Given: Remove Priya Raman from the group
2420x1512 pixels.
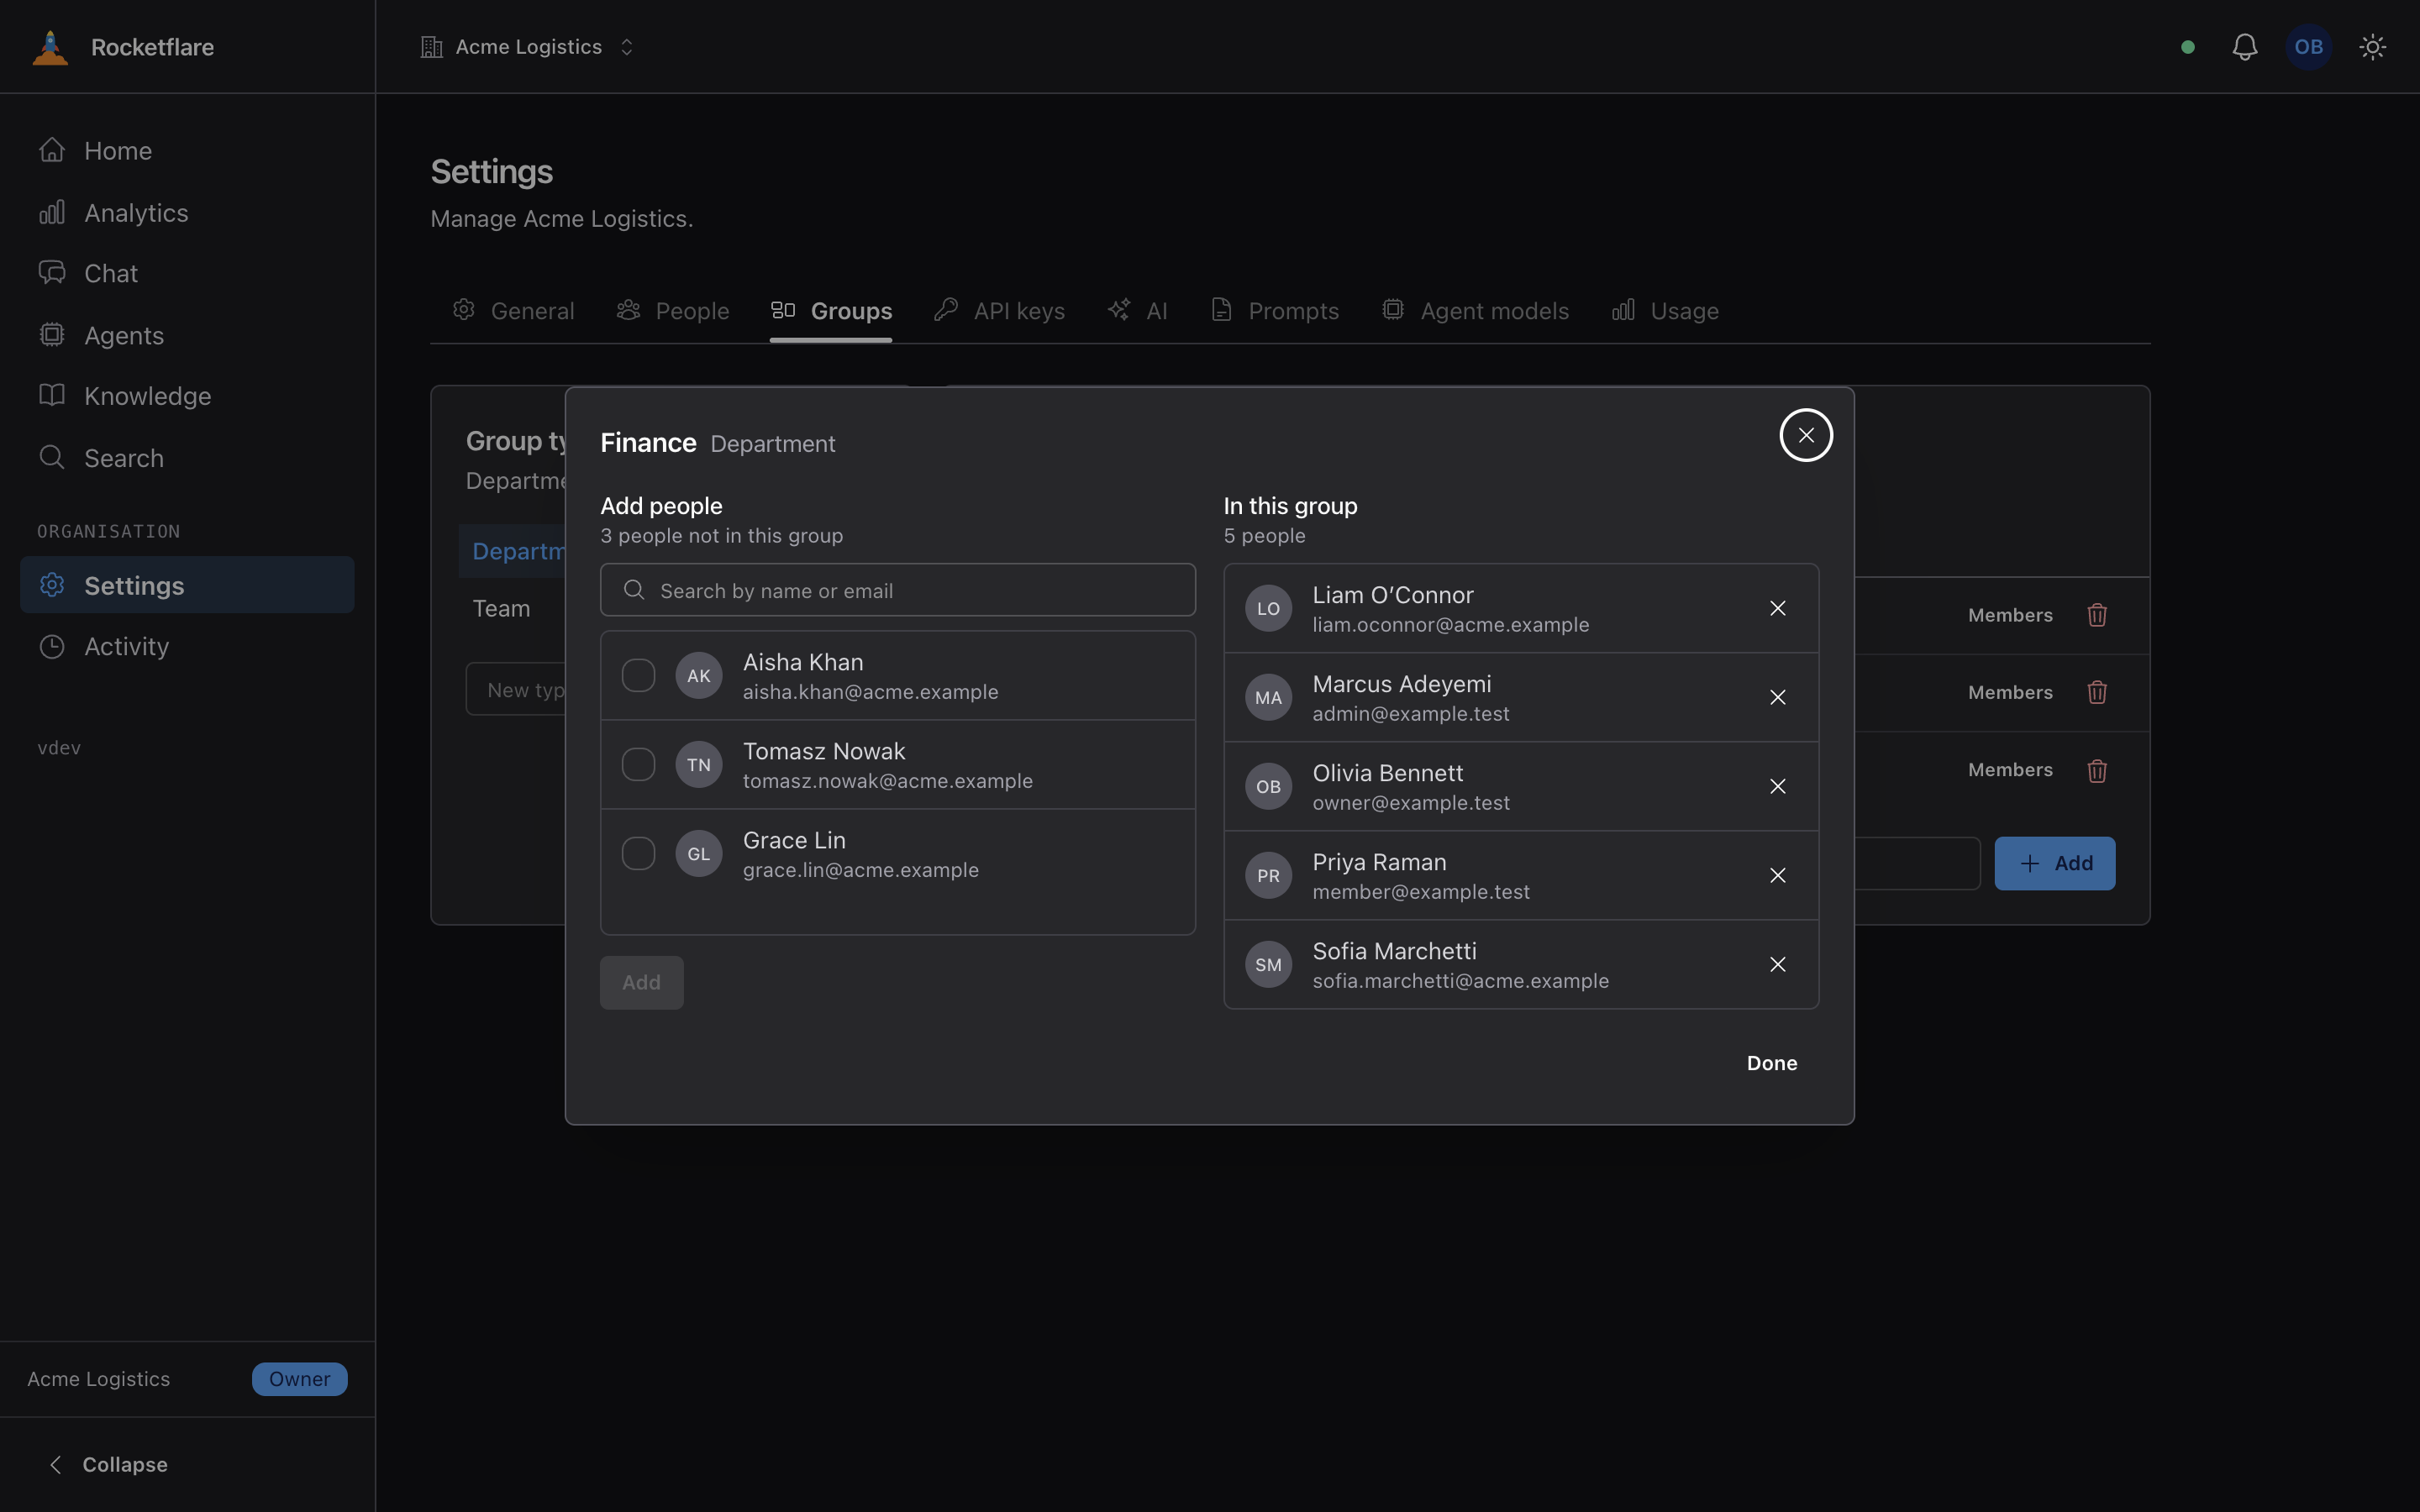Looking at the screenshot, I should click(1777, 875).
